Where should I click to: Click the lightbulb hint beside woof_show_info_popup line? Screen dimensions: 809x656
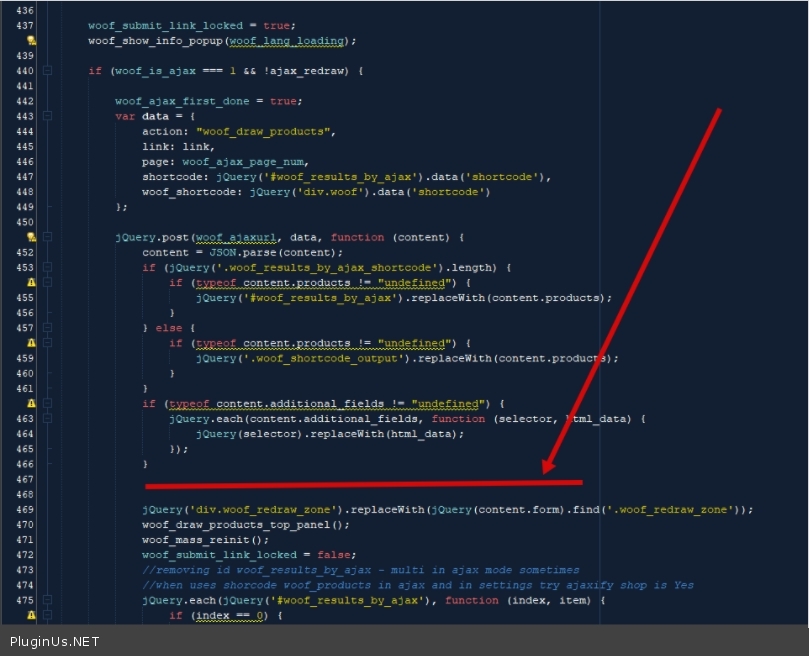pyautogui.click(x=31, y=41)
